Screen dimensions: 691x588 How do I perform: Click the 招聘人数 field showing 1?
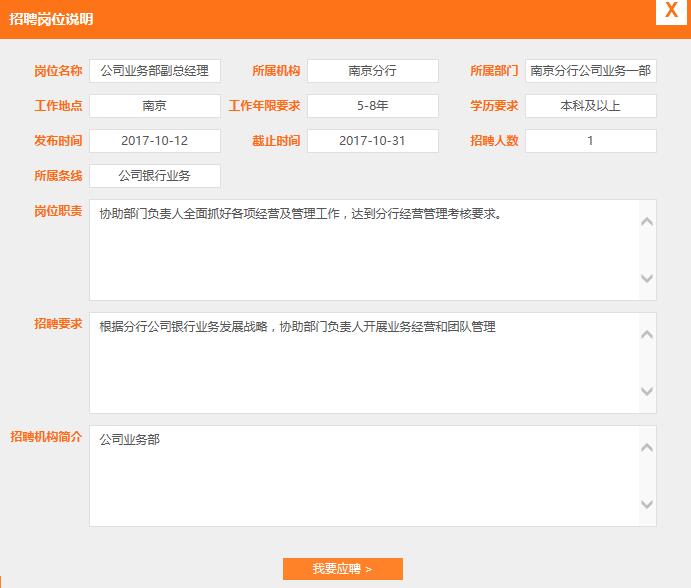click(590, 141)
